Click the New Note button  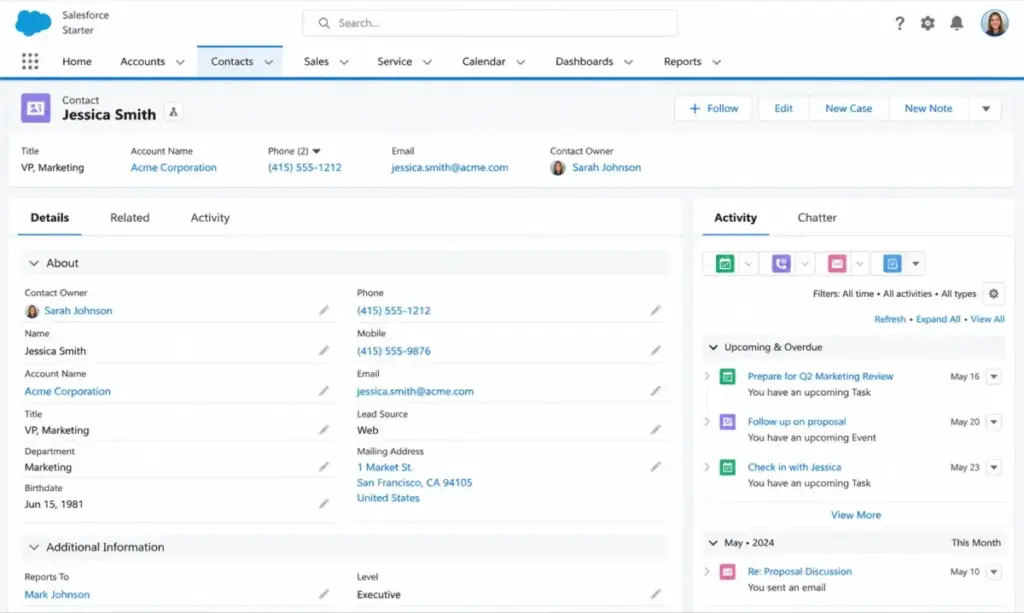928,108
